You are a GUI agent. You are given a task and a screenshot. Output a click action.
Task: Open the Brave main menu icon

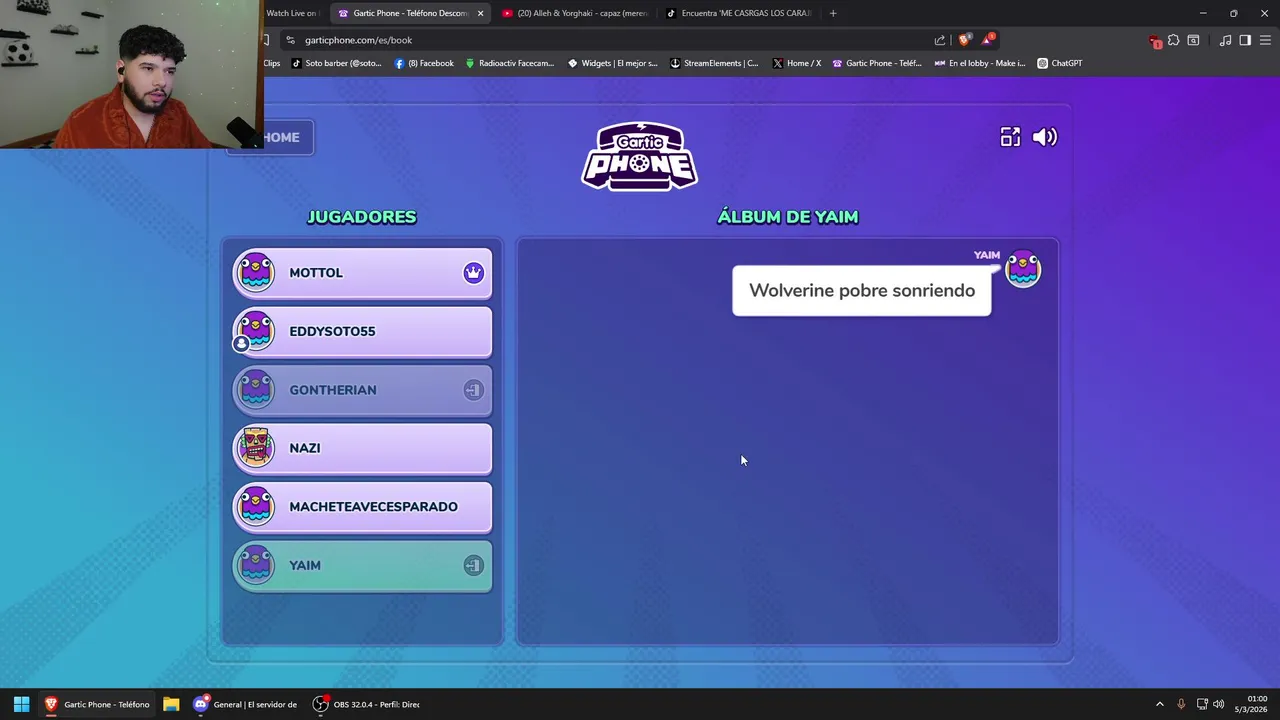point(1265,40)
